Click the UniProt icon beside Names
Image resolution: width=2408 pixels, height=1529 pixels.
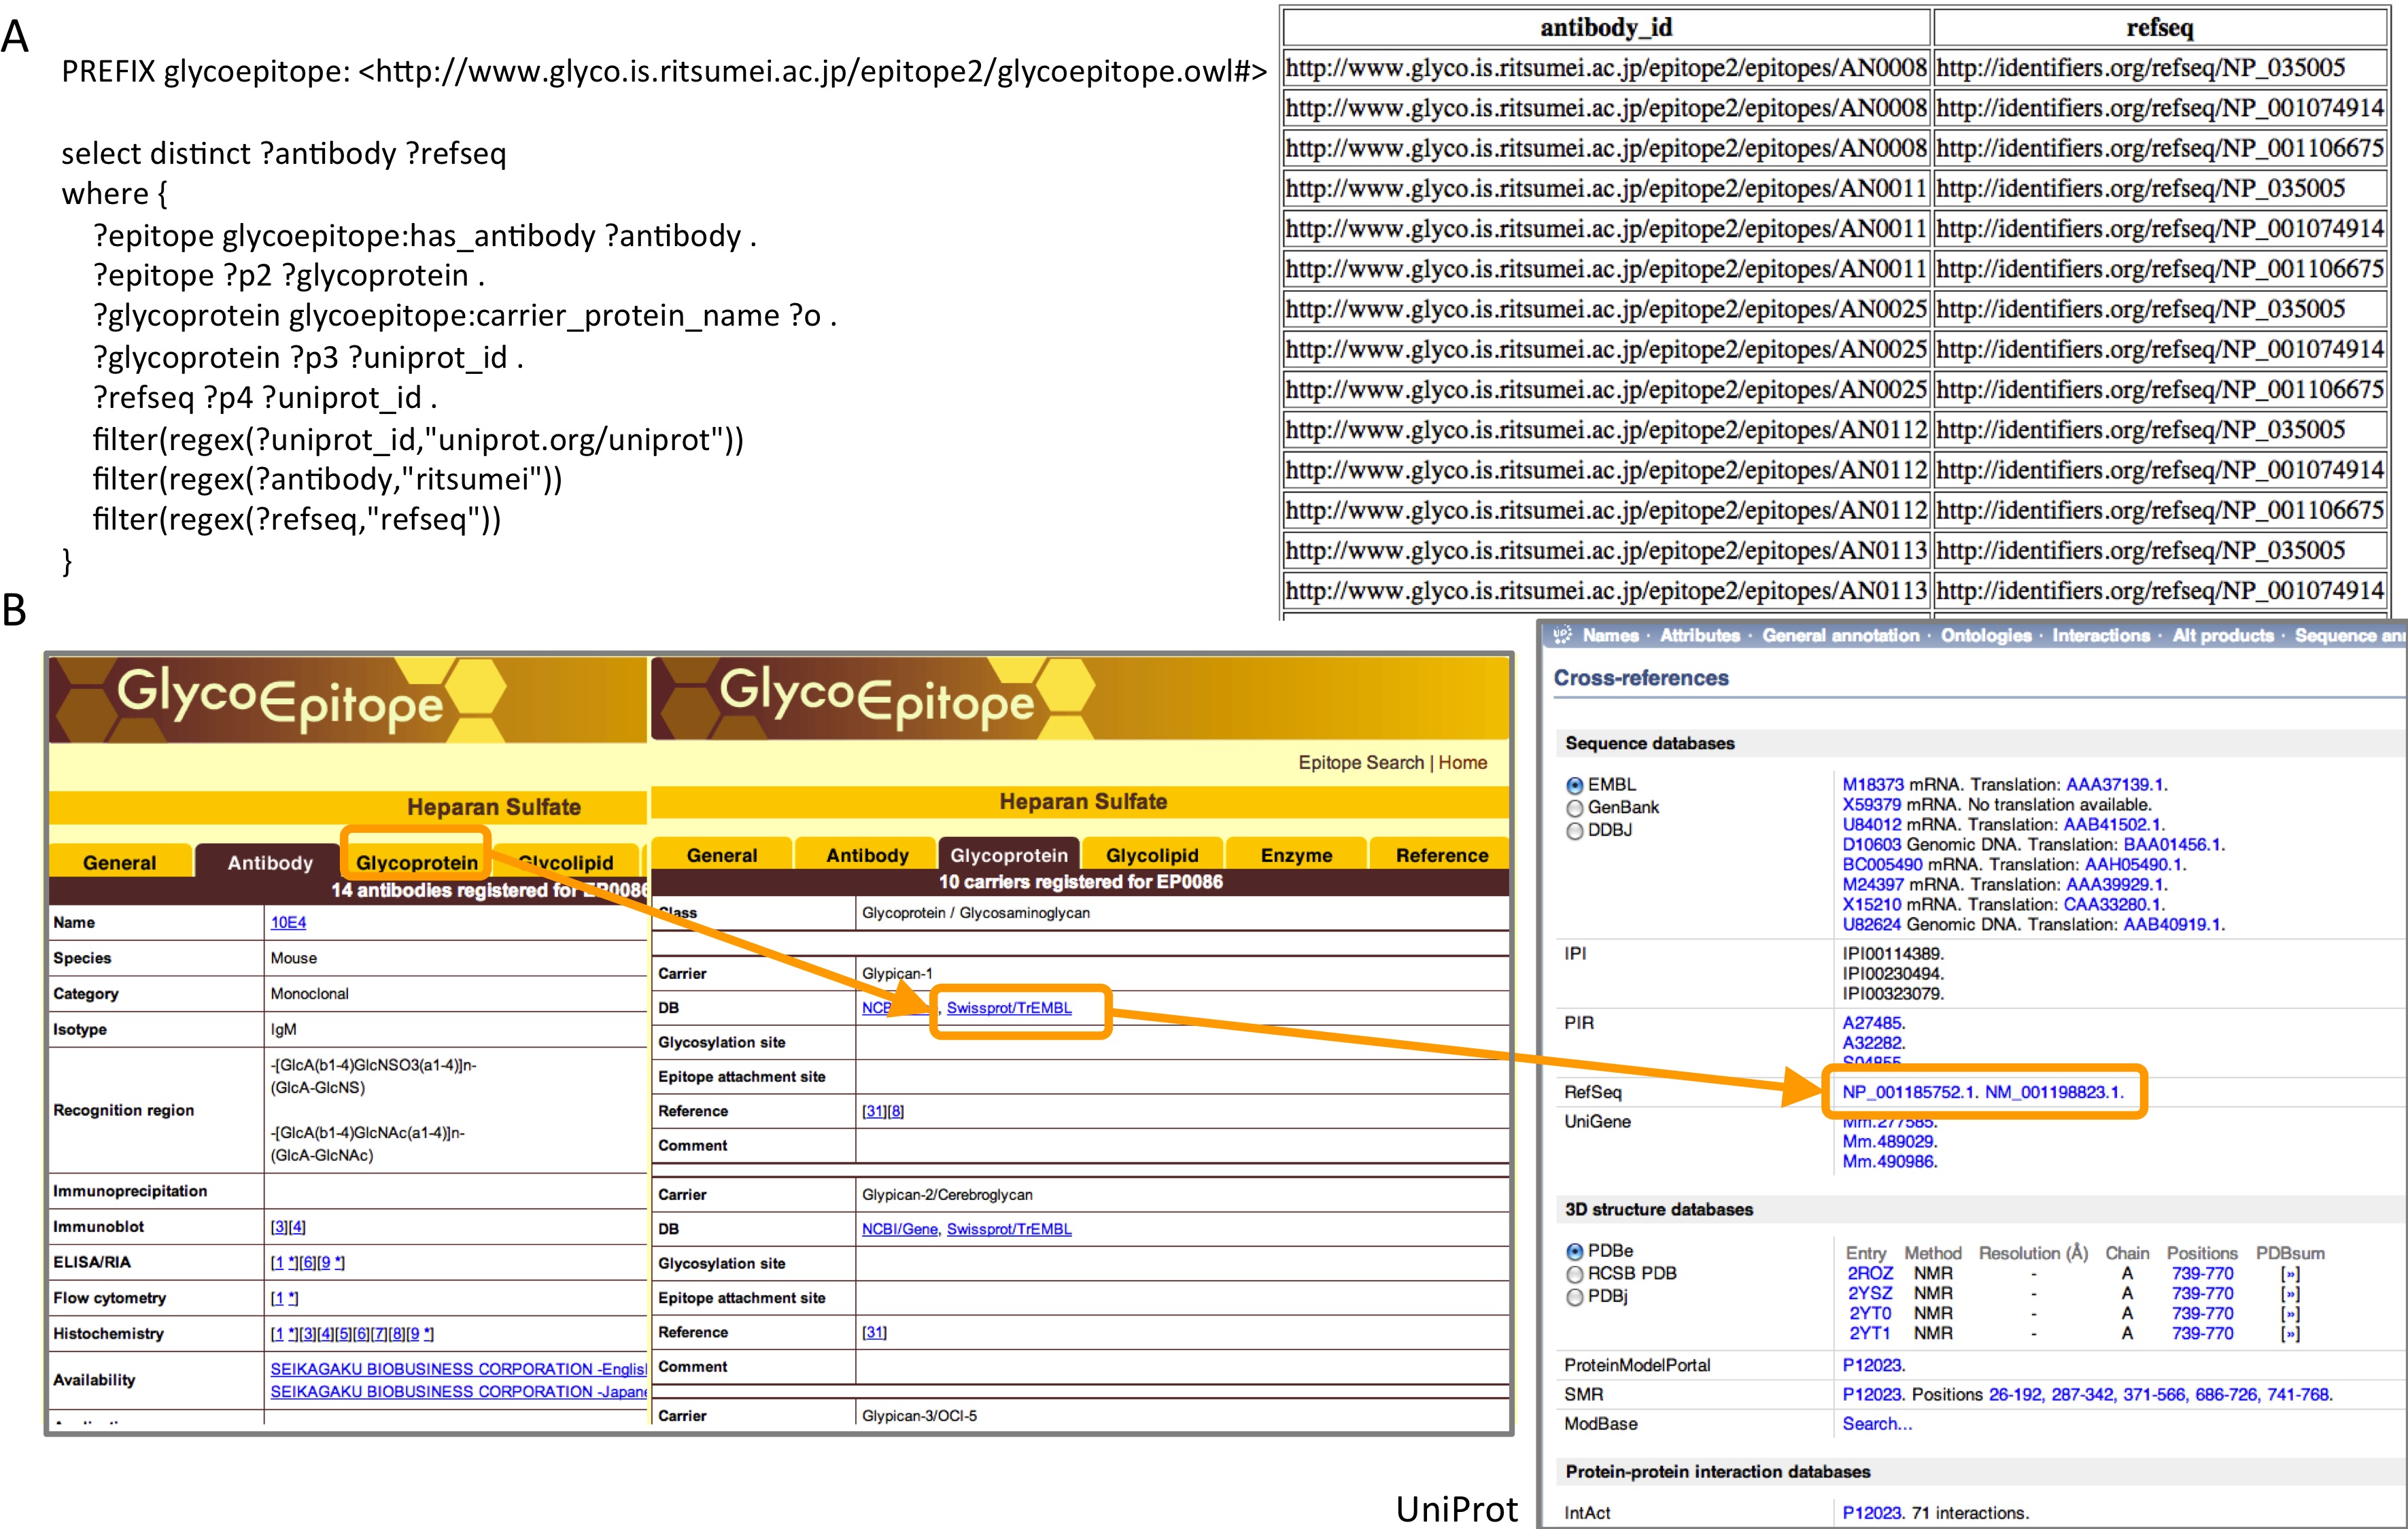[1562, 635]
